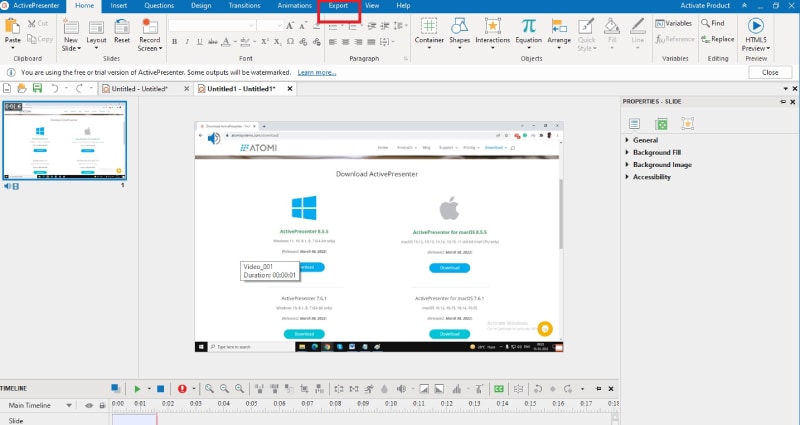Click Activate Product in title bar
The height and width of the screenshot is (425, 800).
705,6
